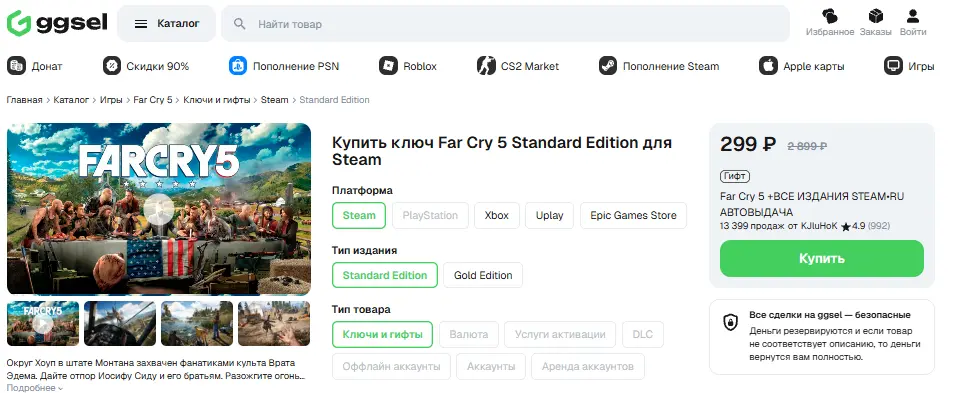953x393 pixels.
Task: Open Пополнение PSN menu item
Action: pos(296,66)
